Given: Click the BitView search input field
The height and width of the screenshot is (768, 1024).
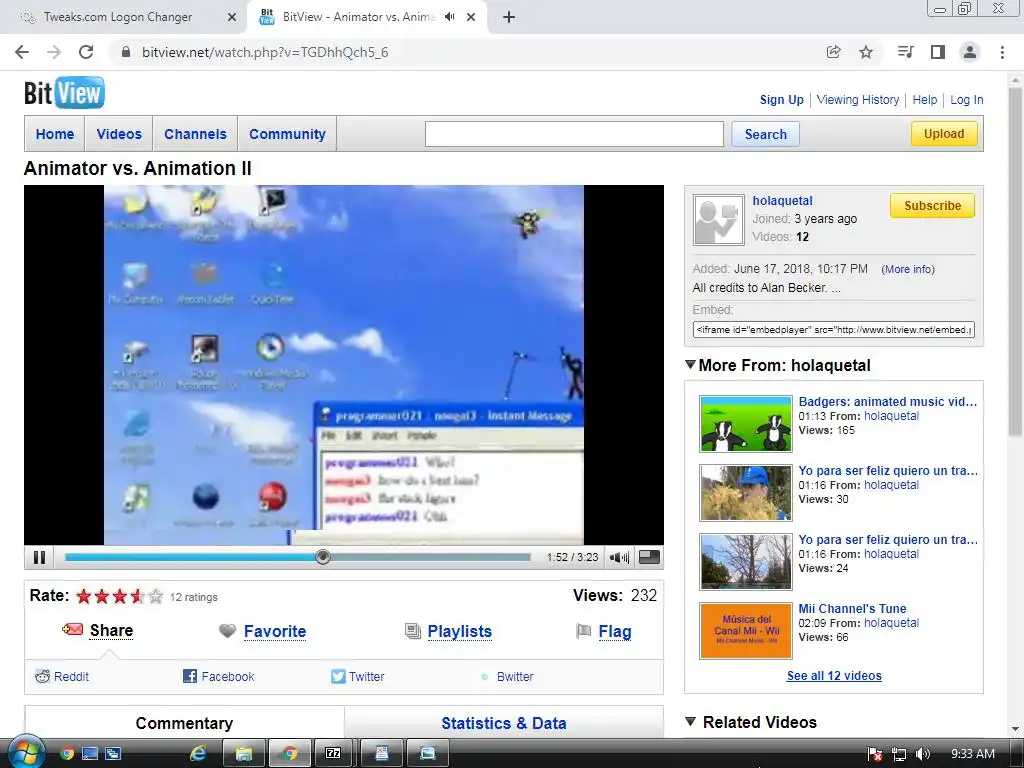Looking at the screenshot, I should (574, 134).
